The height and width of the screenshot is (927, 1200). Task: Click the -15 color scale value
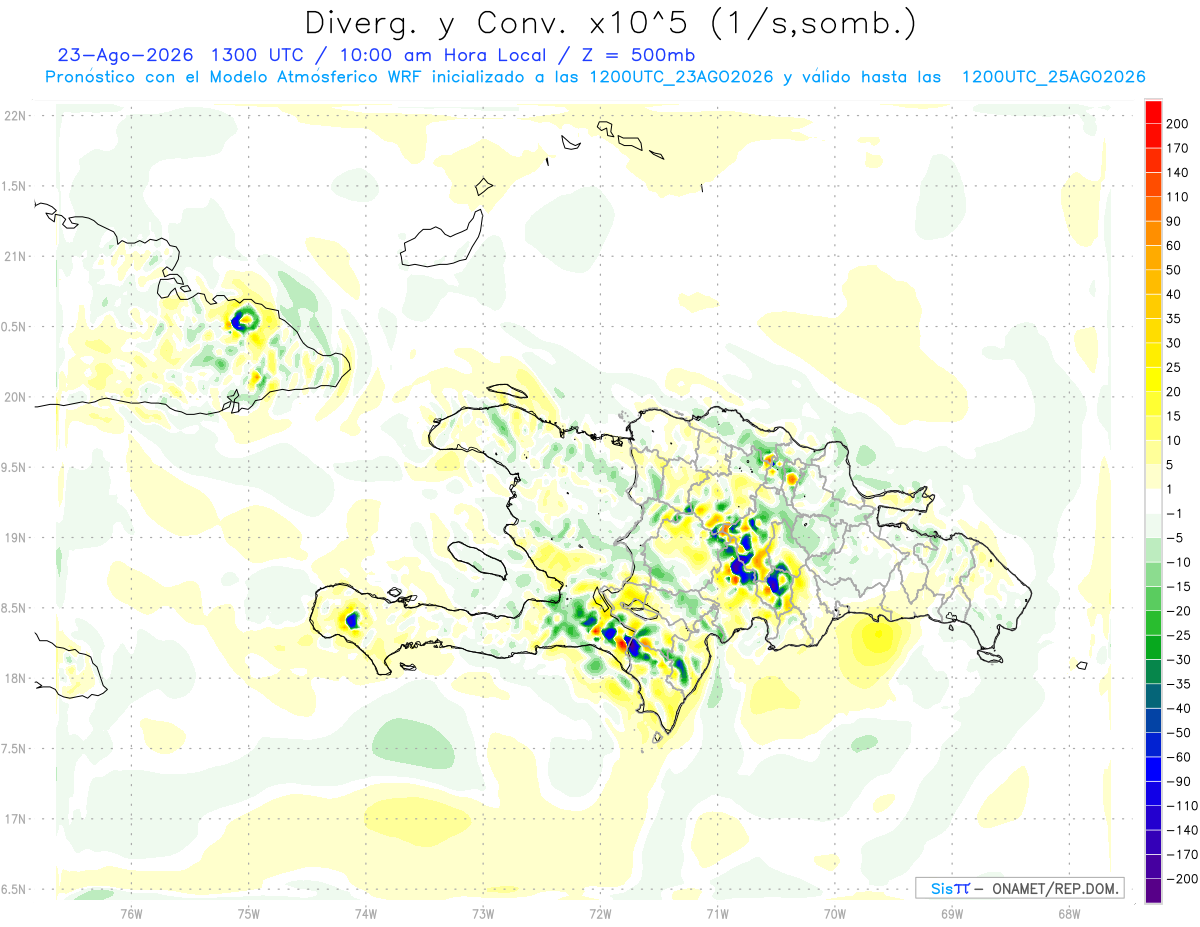(1177, 586)
